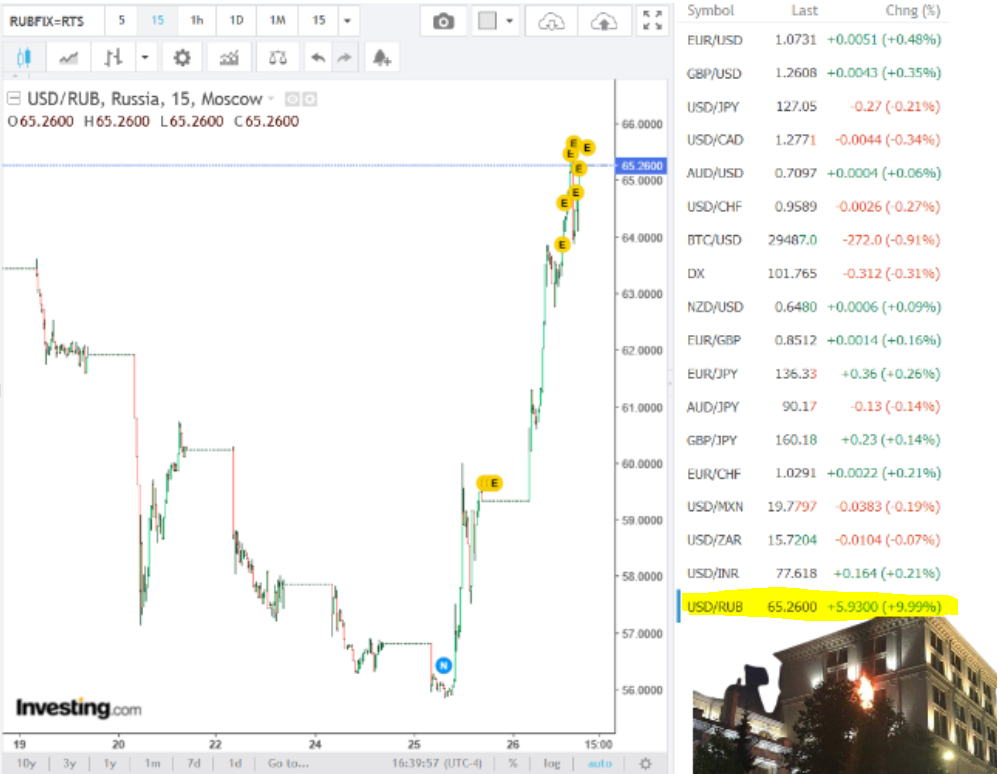
Task: Select NZD/USD row in watchlist
Action: point(813,307)
